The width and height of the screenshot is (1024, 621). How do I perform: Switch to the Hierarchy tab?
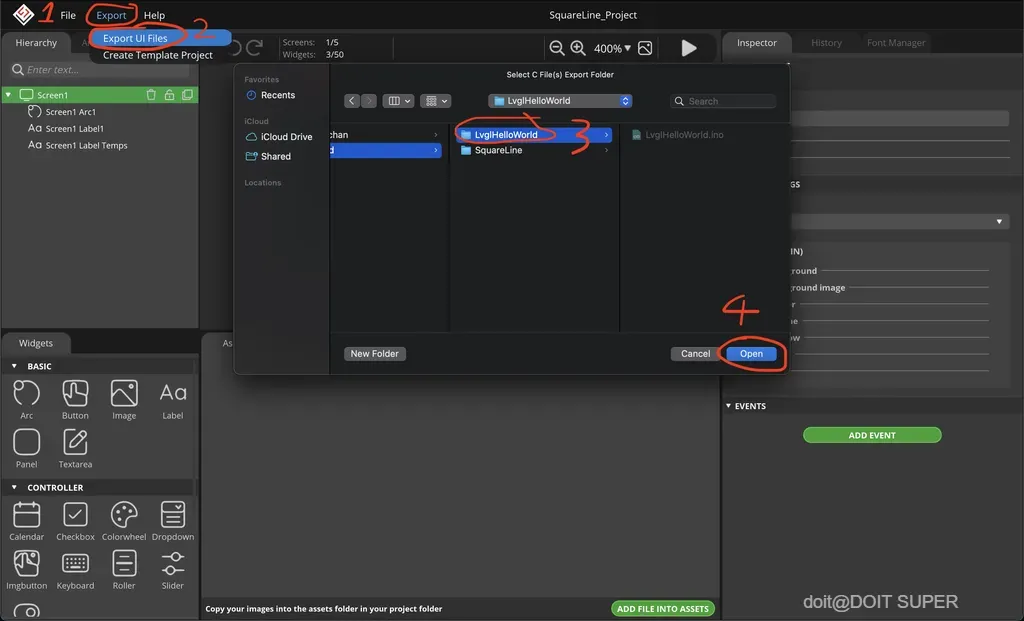(36, 42)
